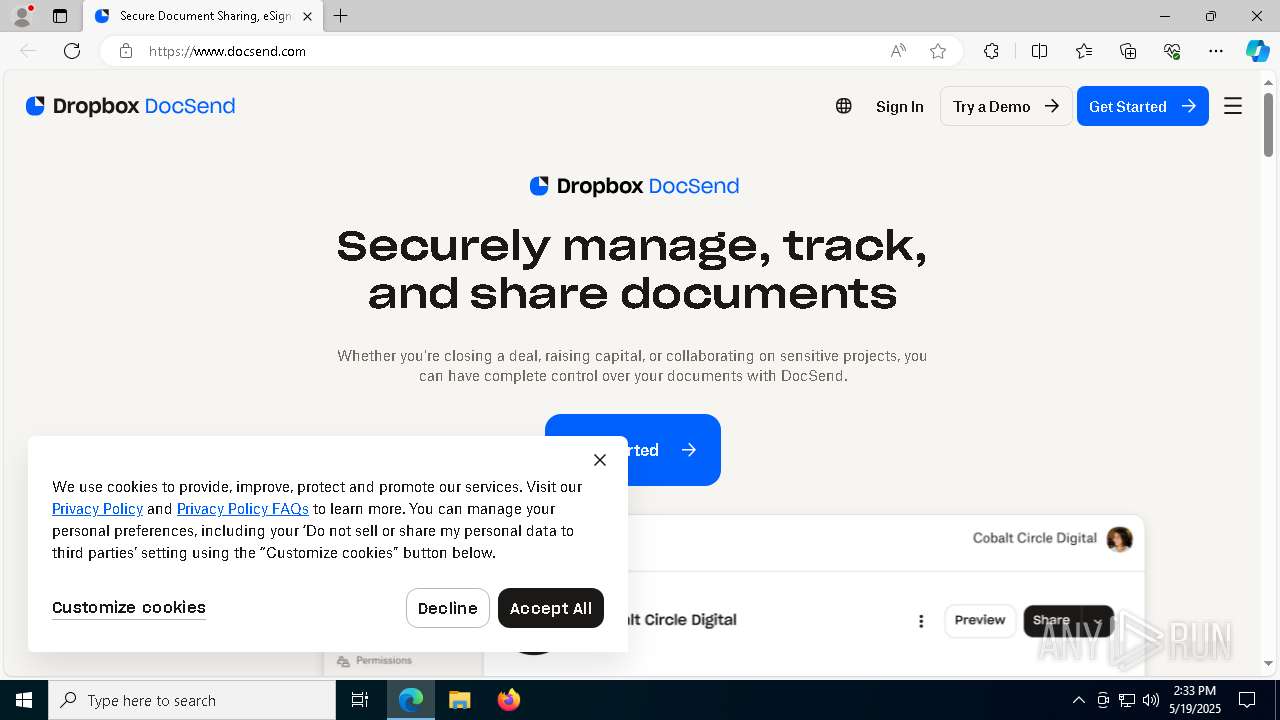
Task: Accept All cookies
Action: tap(551, 608)
